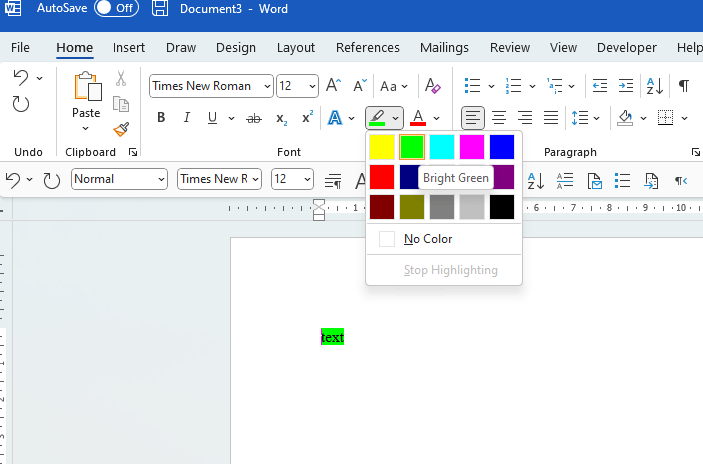The height and width of the screenshot is (464, 703).
Task: Switch to the Design tab
Action: click(x=236, y=48)
